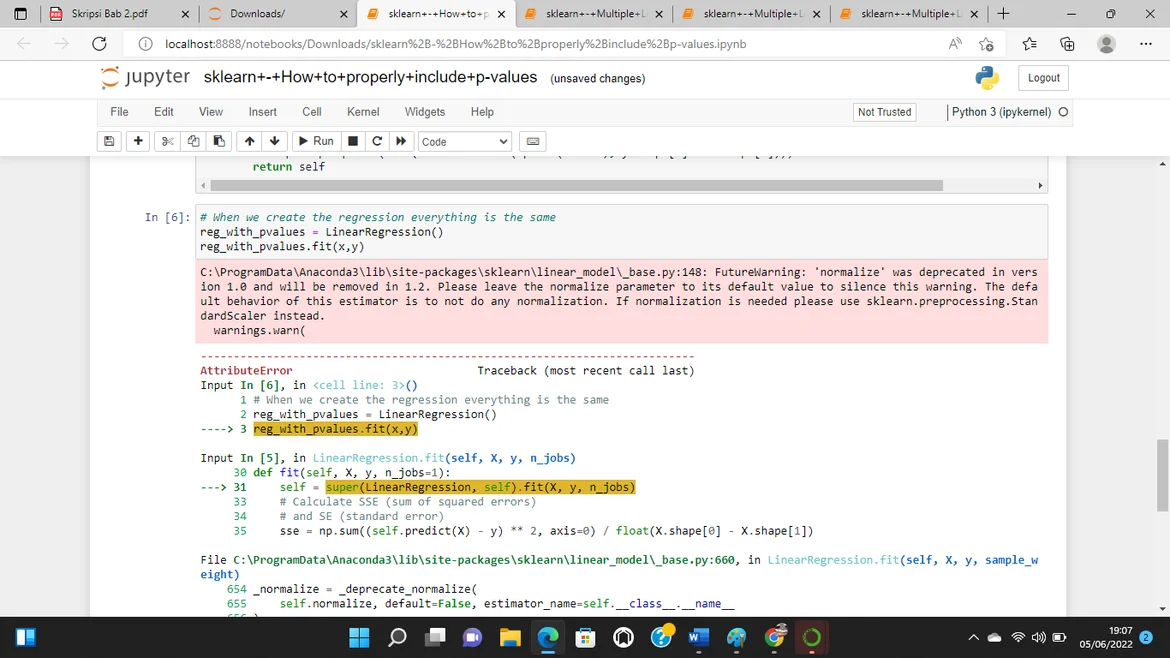
Task: Move selected cell down with arrow
Action: [x=274, y=141]
